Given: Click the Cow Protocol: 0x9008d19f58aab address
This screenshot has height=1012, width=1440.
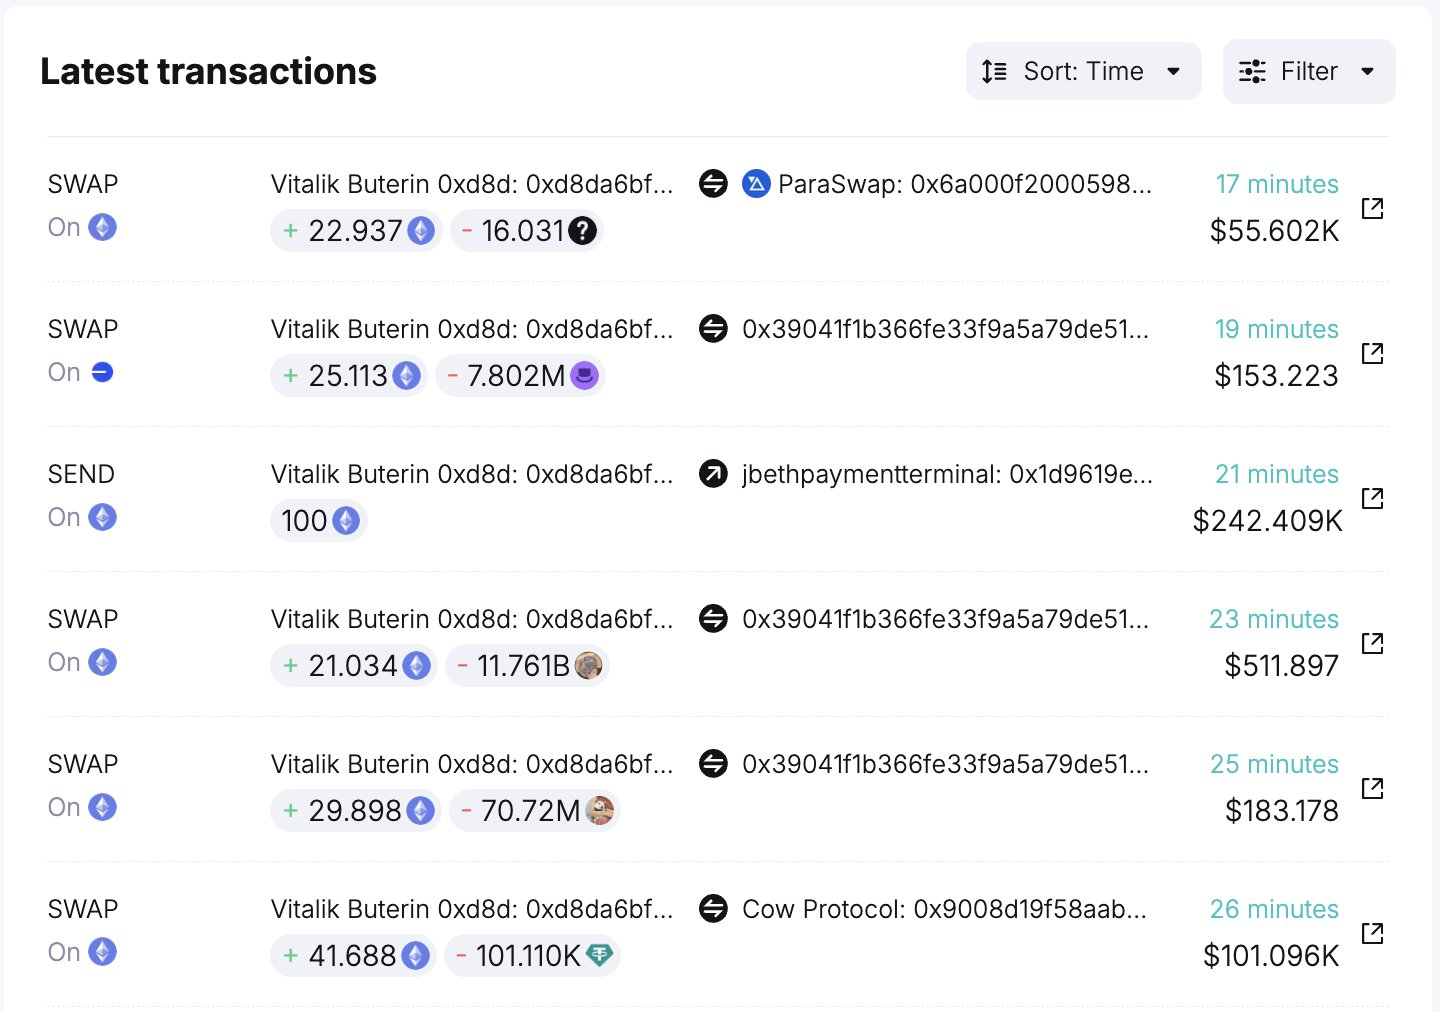Looking at the screenshot, I should (944, 909).
